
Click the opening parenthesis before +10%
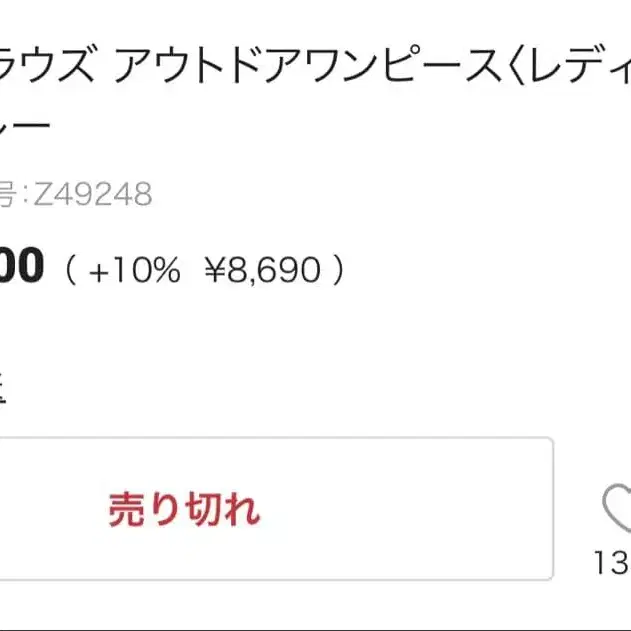point(70,270)
